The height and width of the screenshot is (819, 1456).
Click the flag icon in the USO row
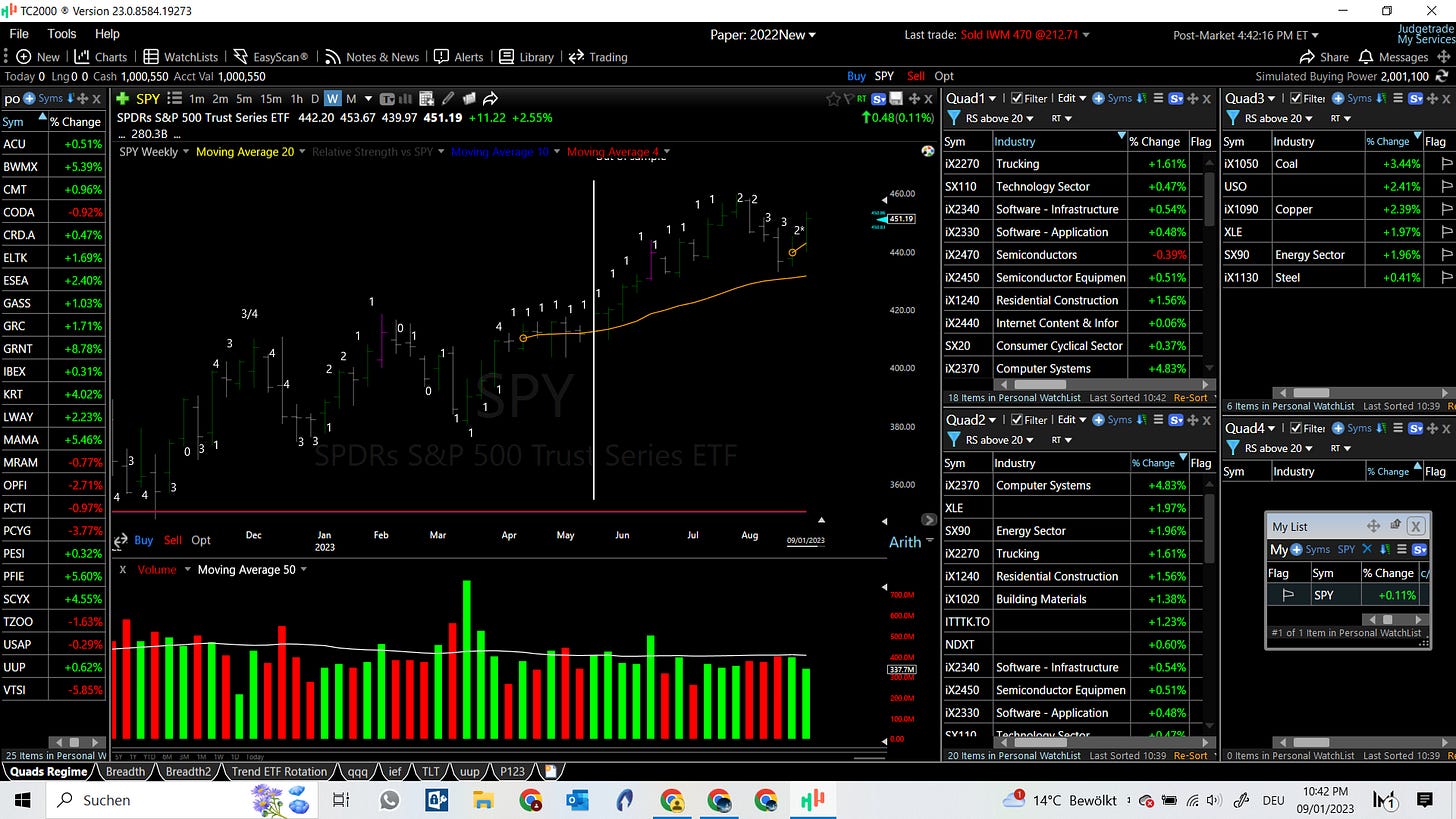point(1446,186)
